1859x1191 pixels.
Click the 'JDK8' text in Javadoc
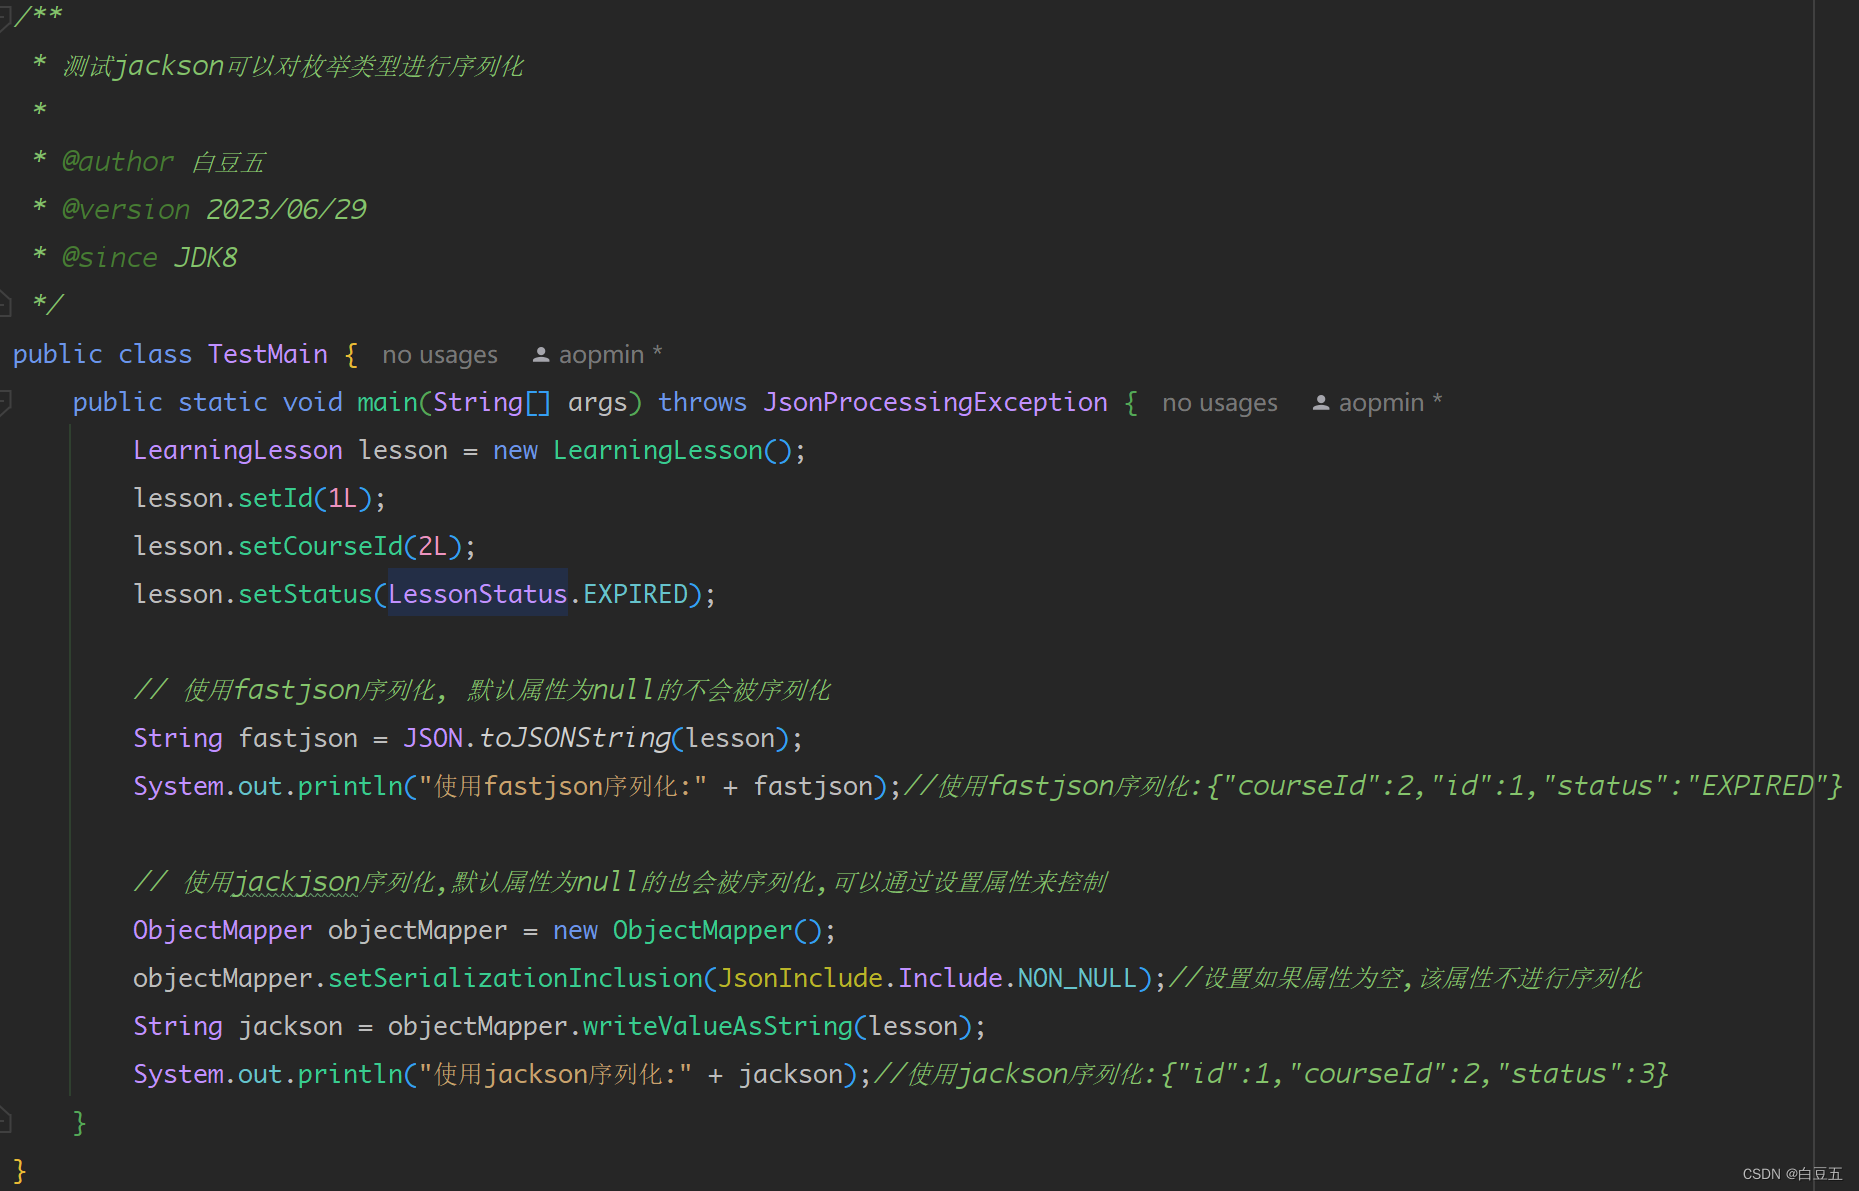[206, 258]
